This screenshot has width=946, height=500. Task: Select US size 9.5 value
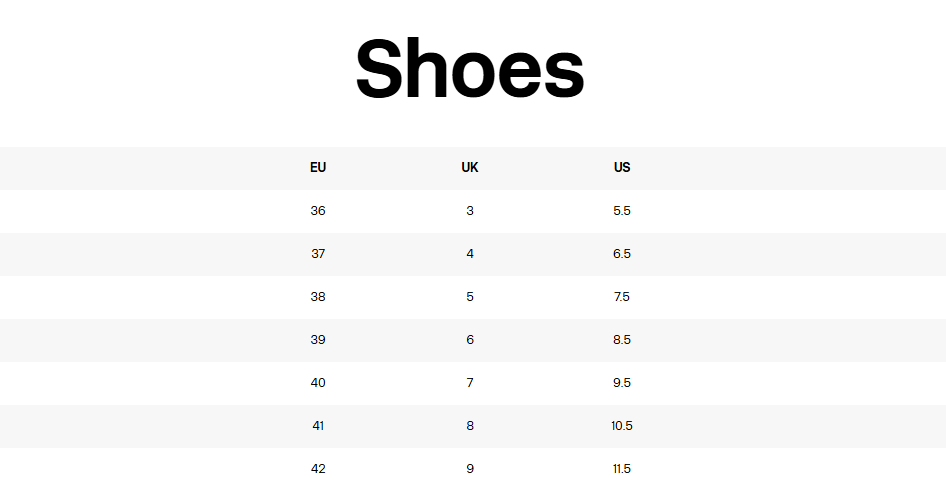click(622, 383)
